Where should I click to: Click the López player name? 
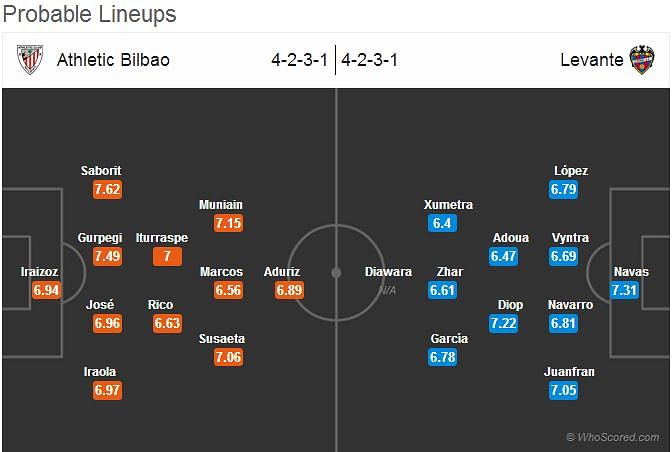point(571,171)
